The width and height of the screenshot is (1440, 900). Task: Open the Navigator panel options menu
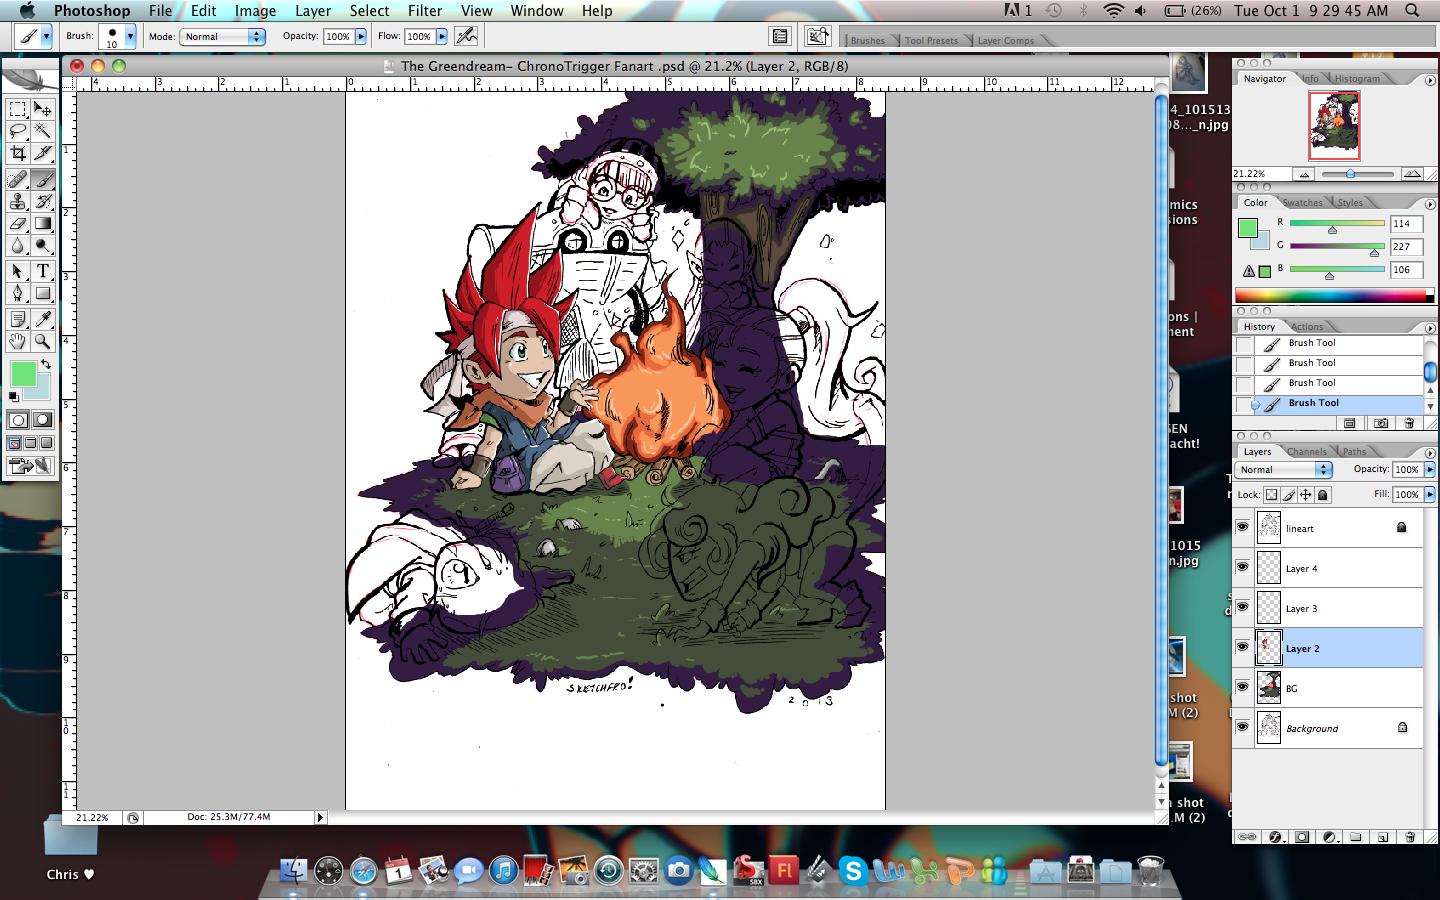click(1430, 80)
